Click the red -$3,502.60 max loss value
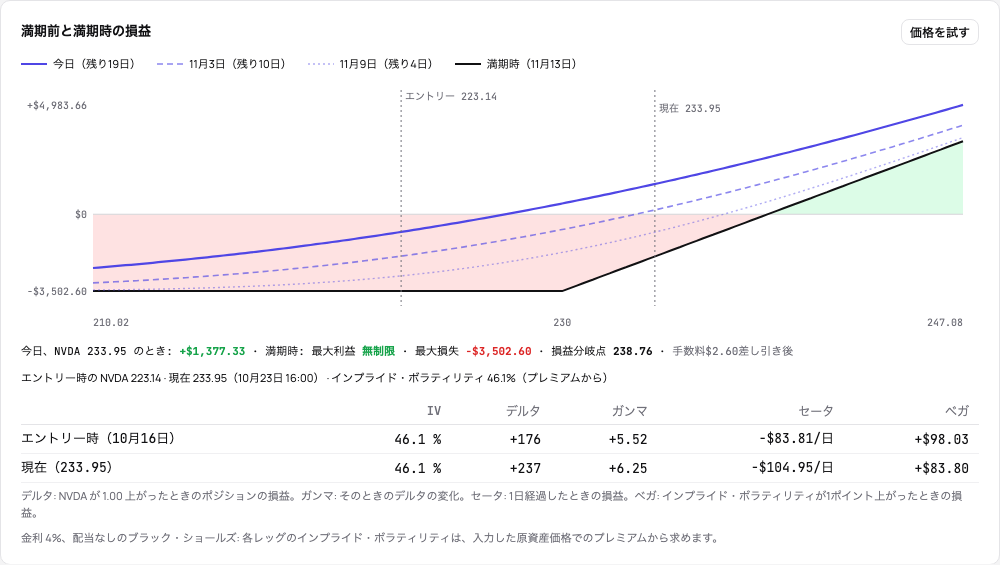 [x=499, y=351]
